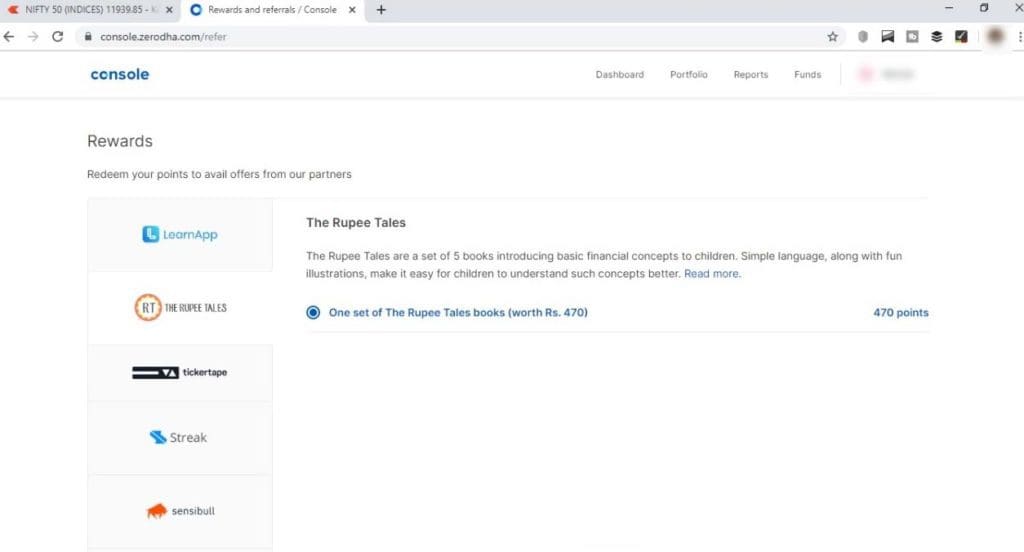Click the black checkmark extension icon

click(961, 37)
